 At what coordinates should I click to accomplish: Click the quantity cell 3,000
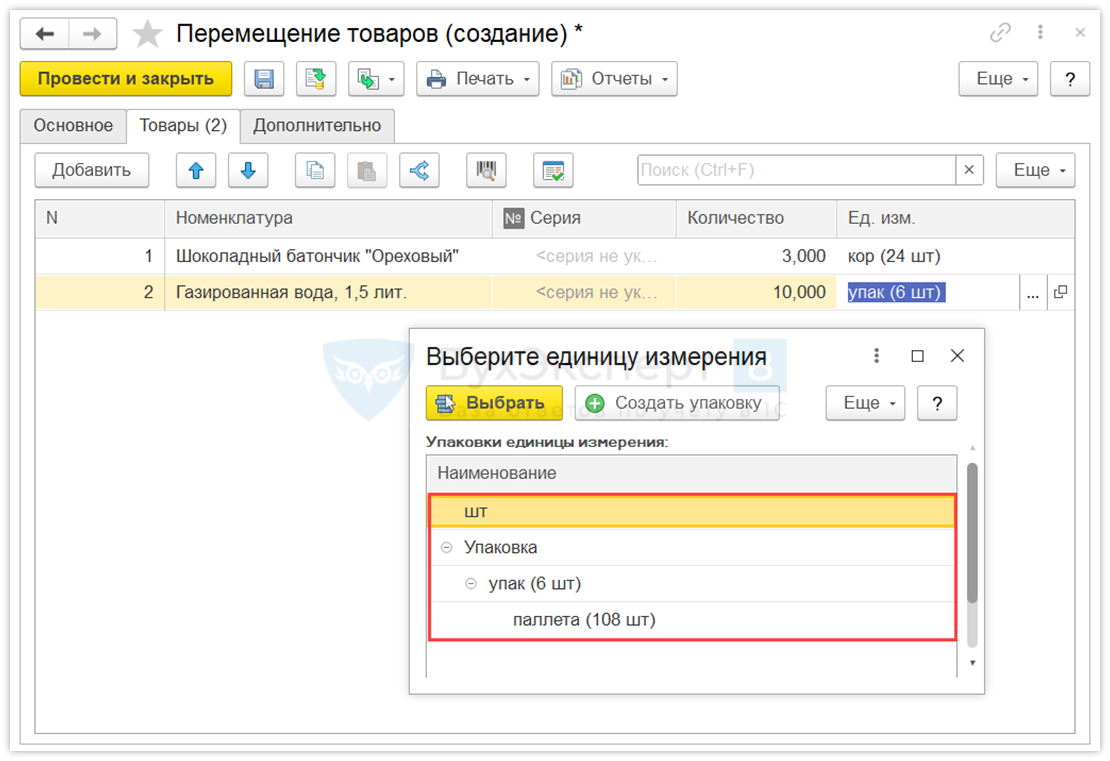coord(756,256)
